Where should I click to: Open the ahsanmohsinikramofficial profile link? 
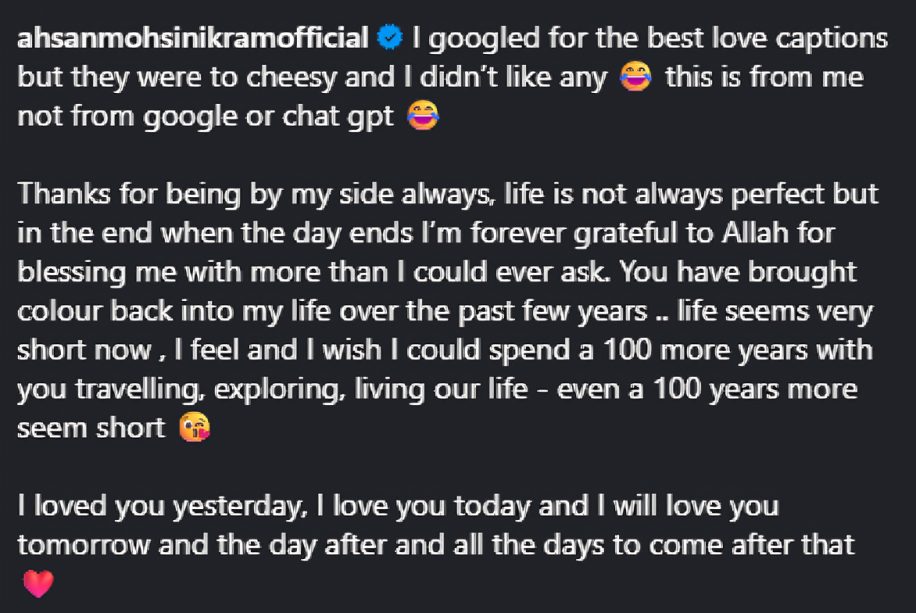click(193, 38)
